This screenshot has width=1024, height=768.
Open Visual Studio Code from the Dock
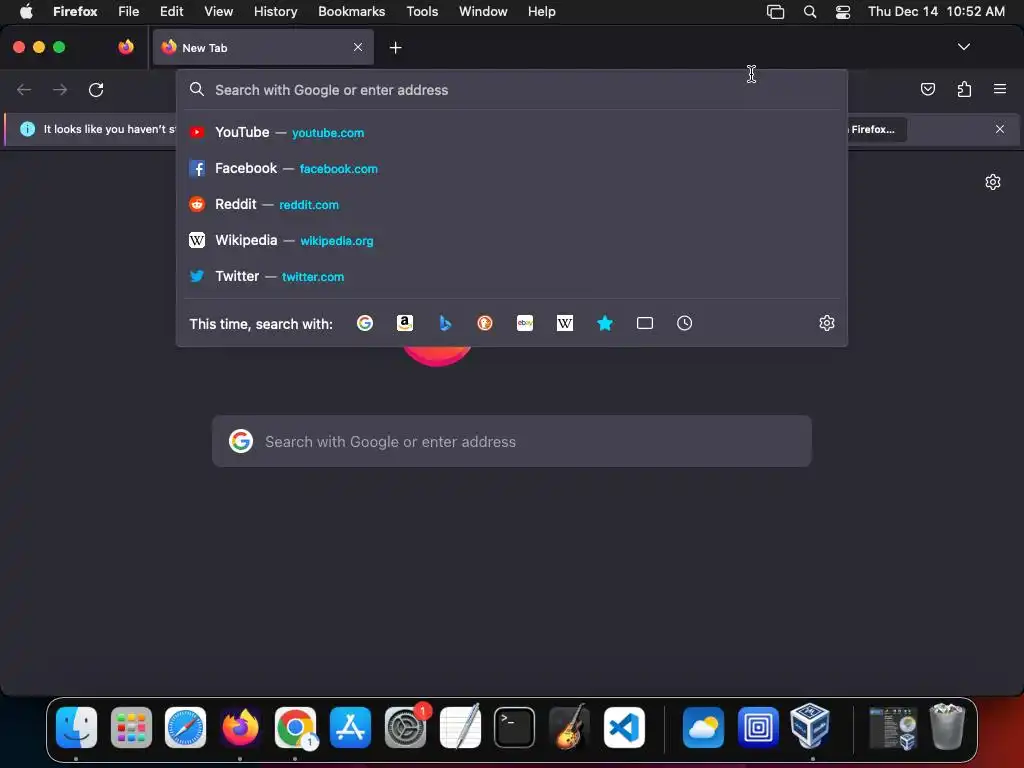[x=624, y=727]
